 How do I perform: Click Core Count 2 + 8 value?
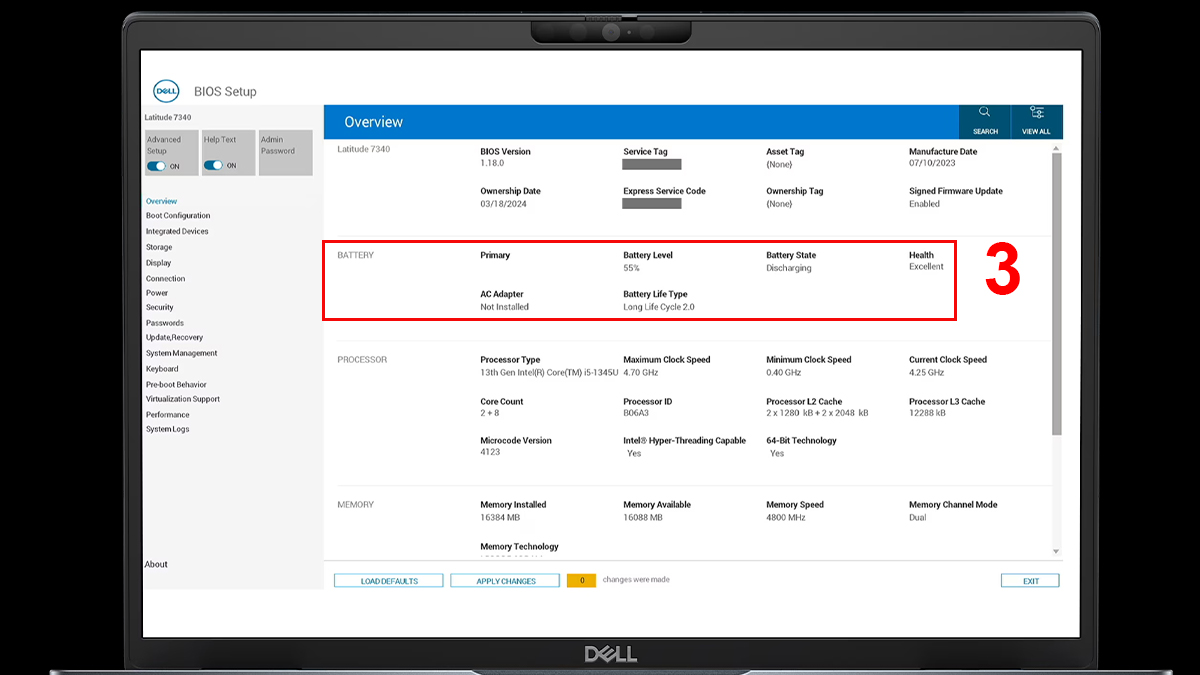(490, 413)
